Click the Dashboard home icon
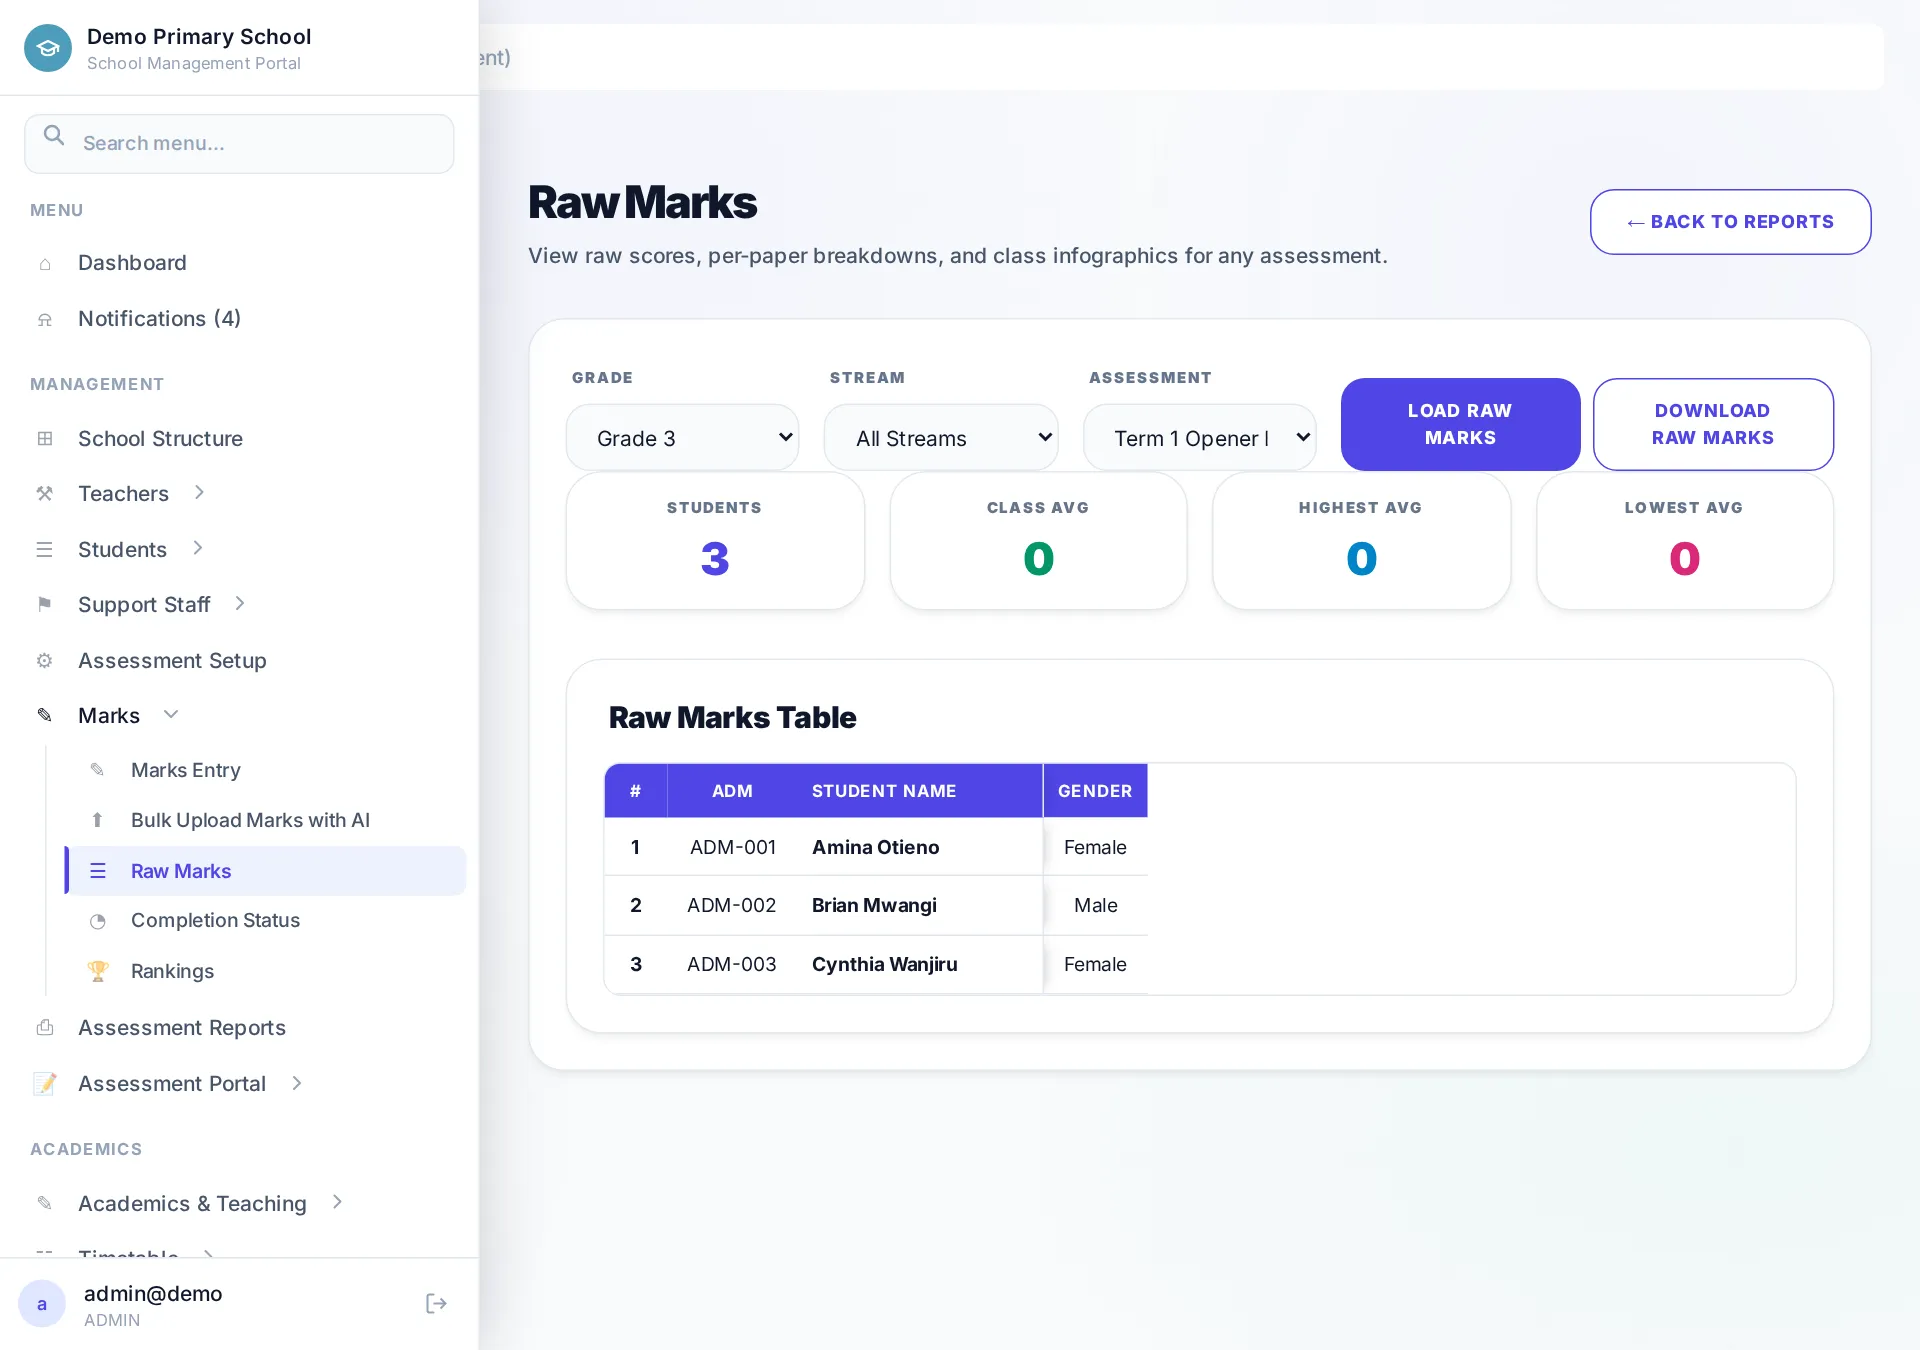 (x=45, y=264)
